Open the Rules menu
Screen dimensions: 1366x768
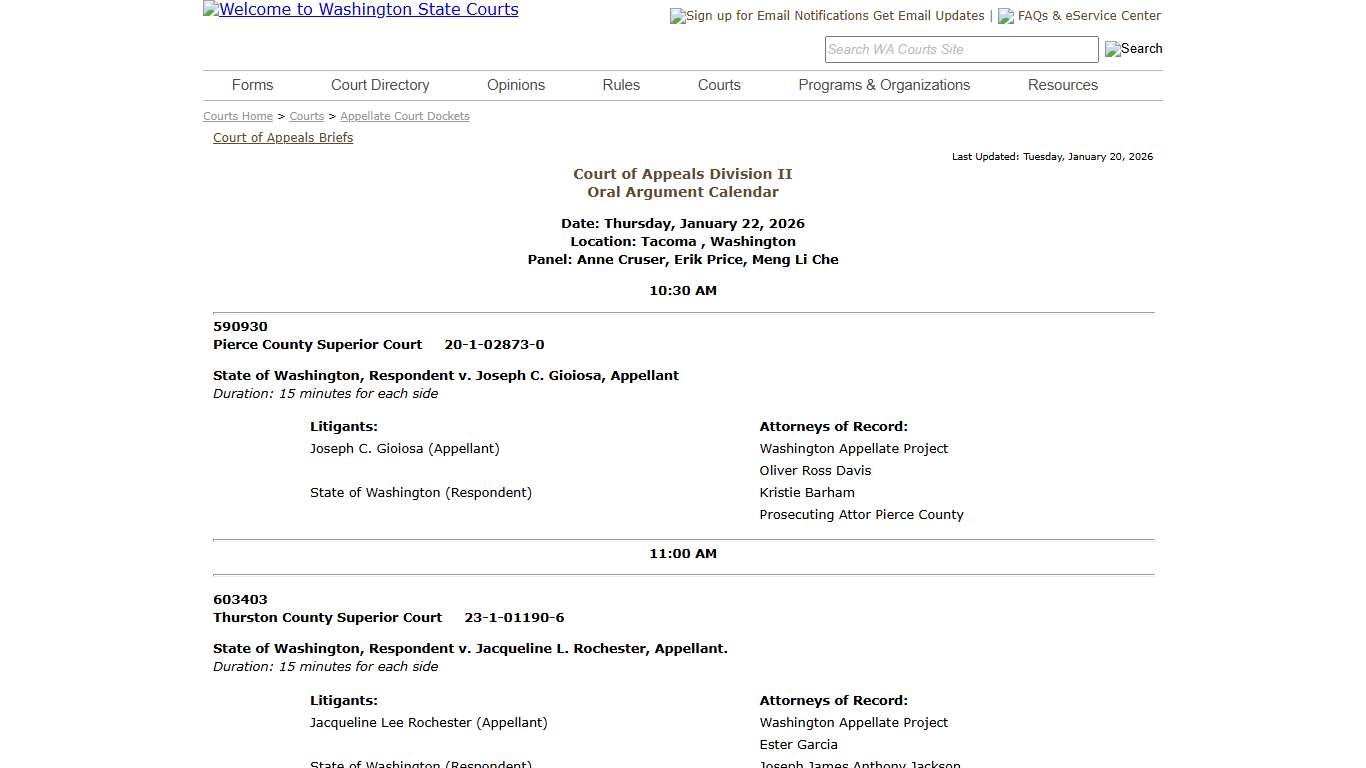[x=620, y=85]
